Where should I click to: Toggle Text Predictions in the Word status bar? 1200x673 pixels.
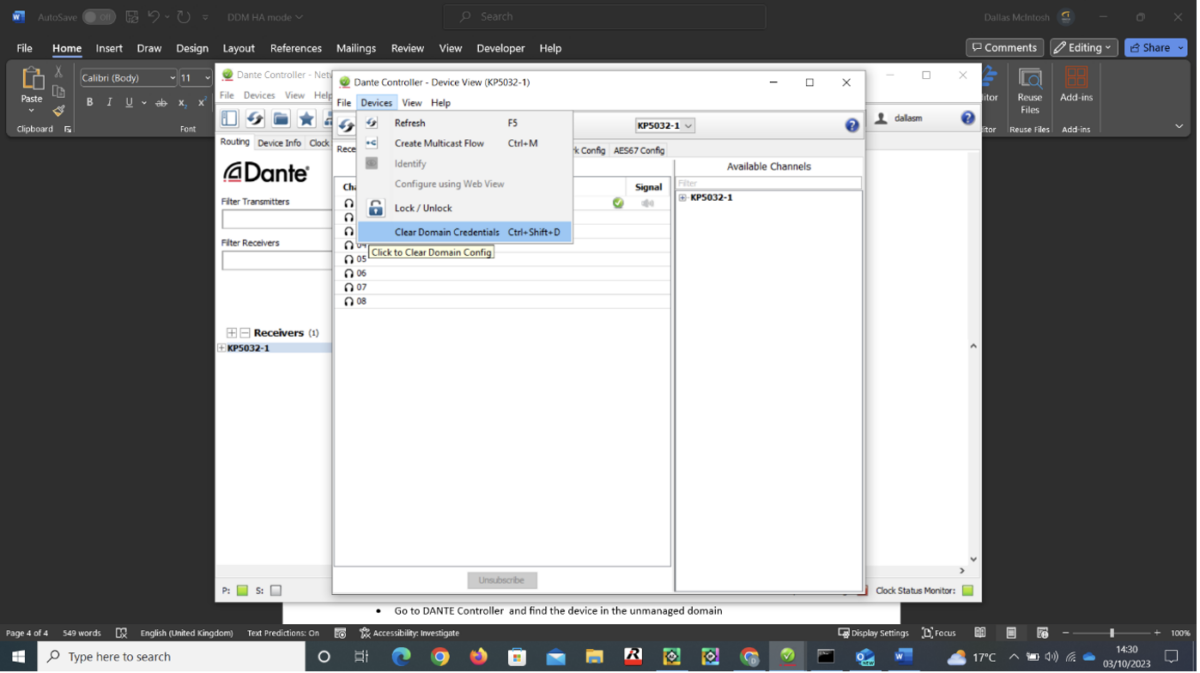(x=285, y=632)
